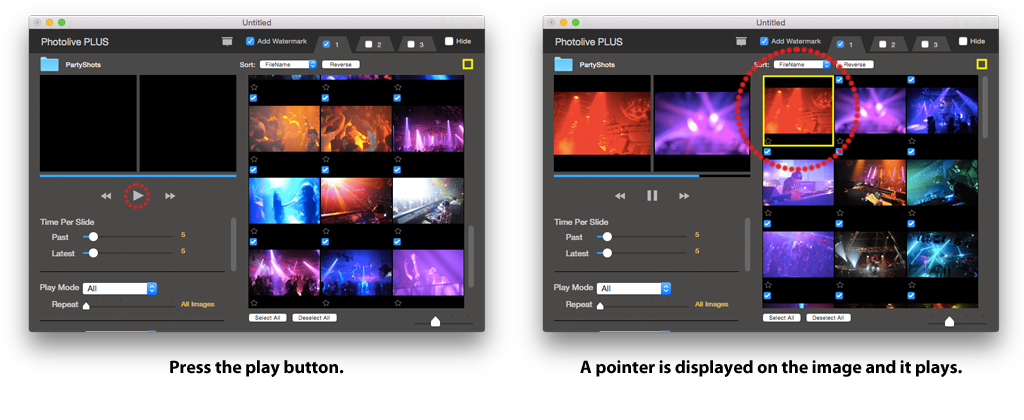Click fast-forward button in right window
Viewport: 1024px width, 420px height.
684,196
